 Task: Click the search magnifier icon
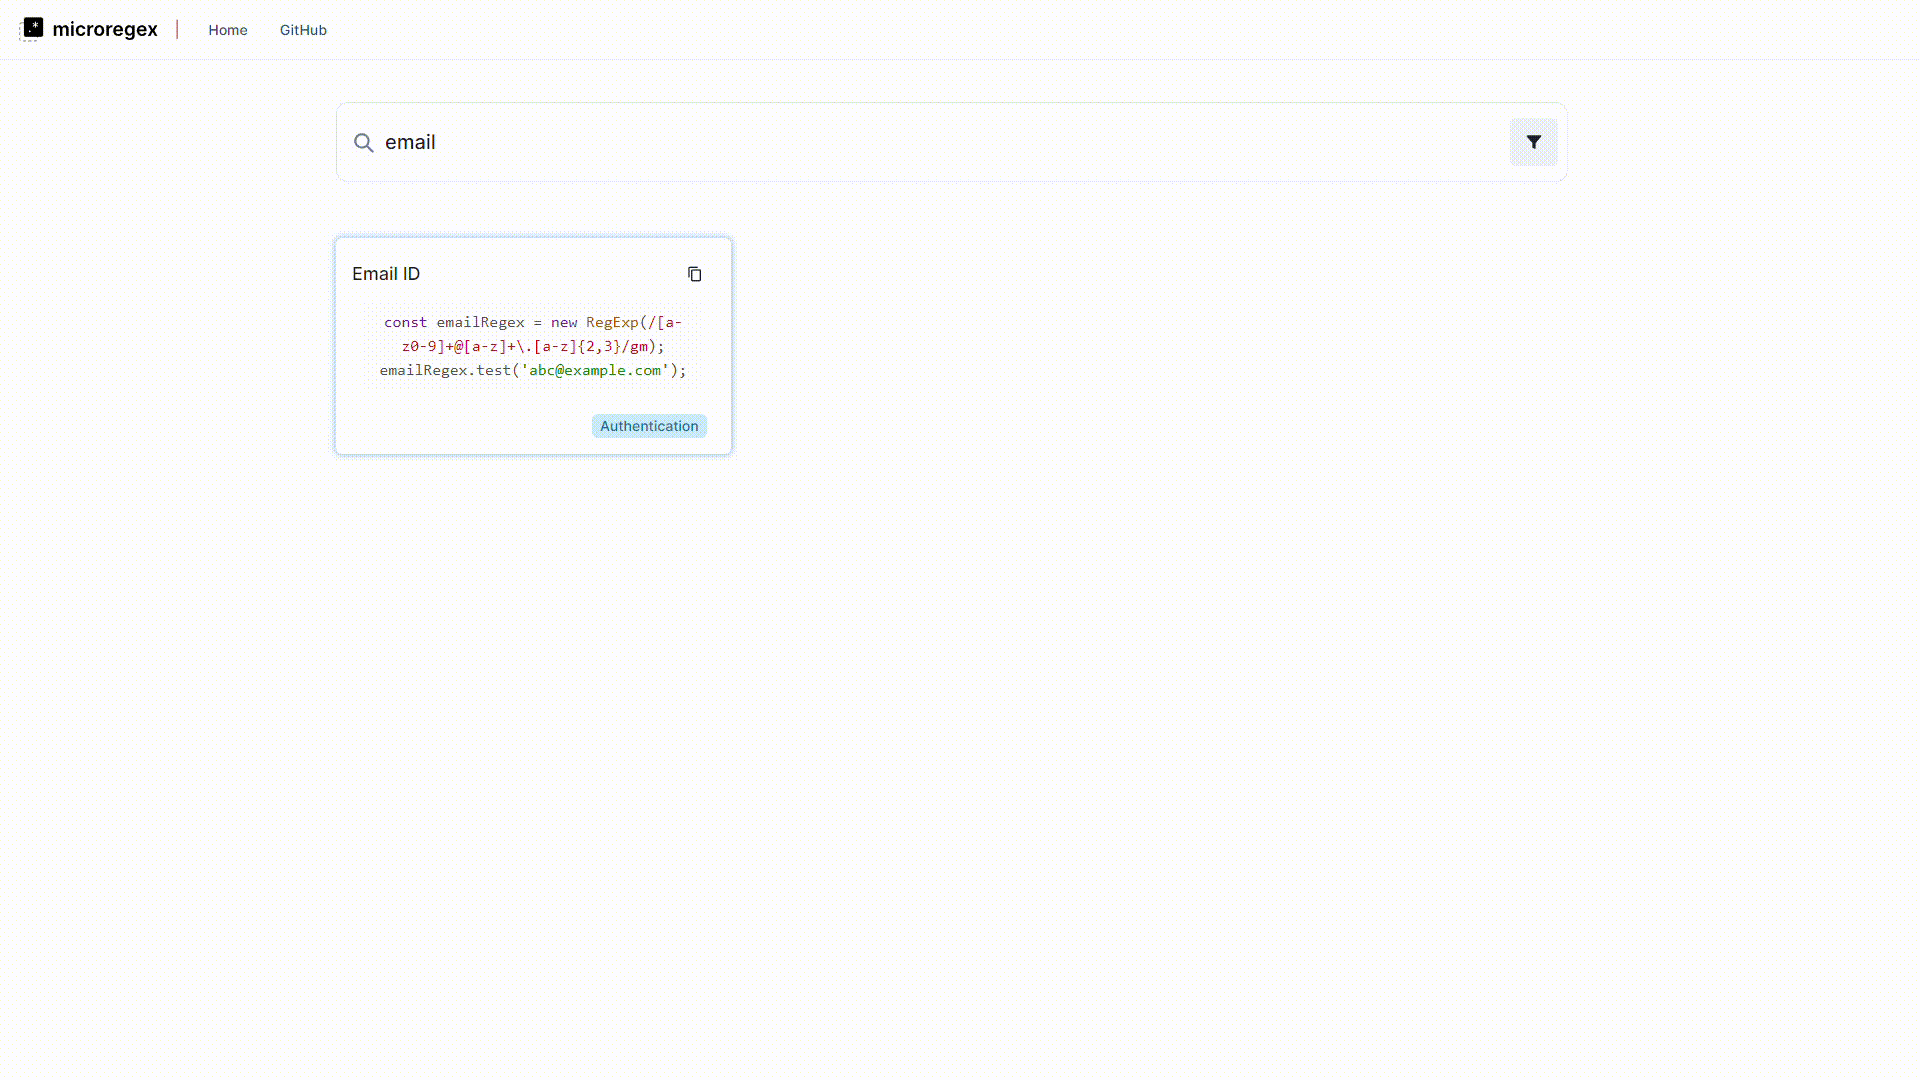(364, 141)
